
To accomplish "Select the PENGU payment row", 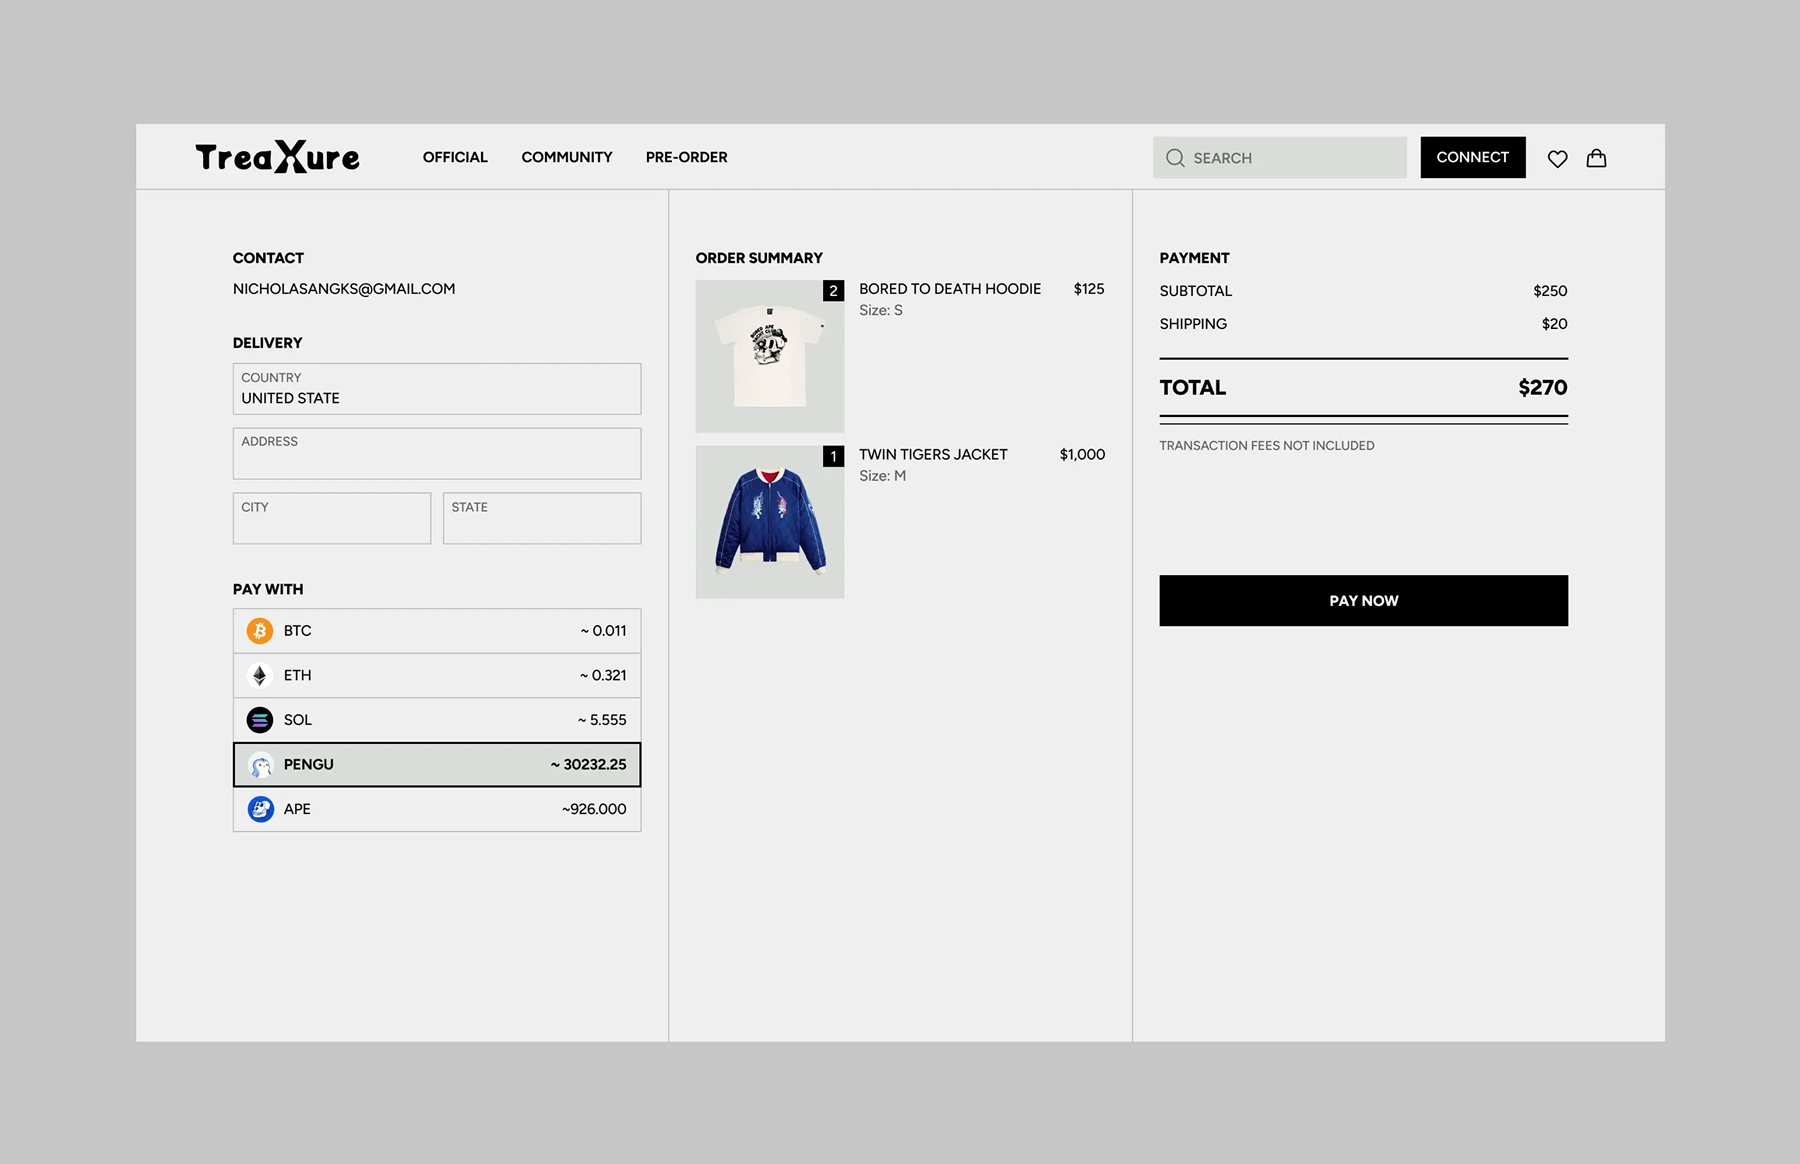I will click(437, 765).
